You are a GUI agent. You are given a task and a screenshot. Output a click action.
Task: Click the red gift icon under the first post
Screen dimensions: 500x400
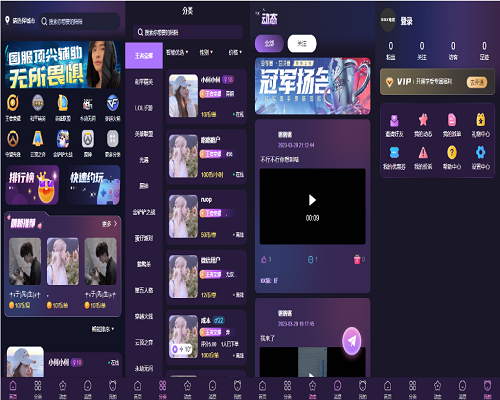[357, 259]
